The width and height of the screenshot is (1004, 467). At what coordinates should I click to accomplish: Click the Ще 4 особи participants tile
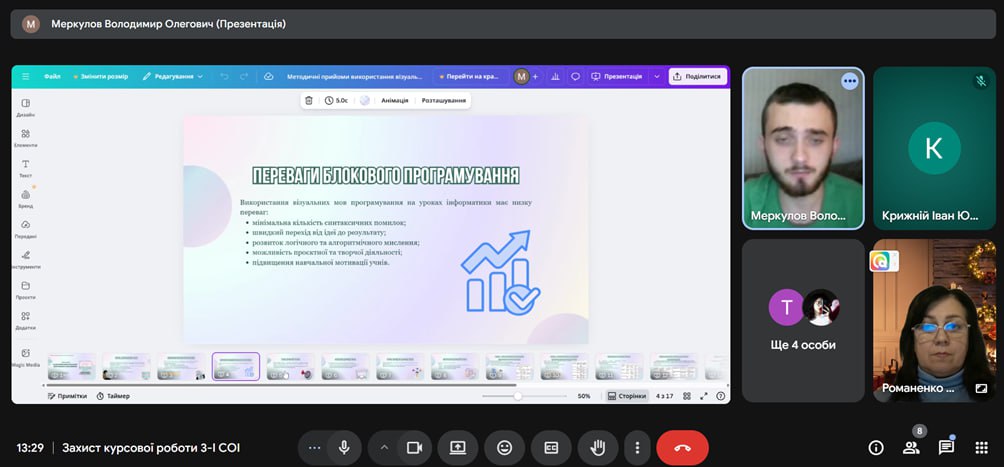(803, 320)
